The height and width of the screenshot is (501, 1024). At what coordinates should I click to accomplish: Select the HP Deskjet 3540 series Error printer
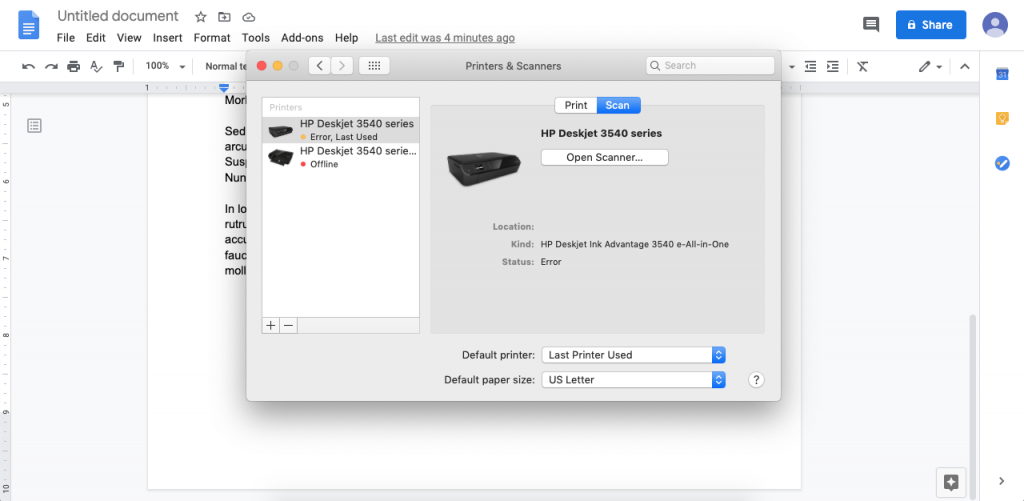pyautogui.click(x=340, y=130)
